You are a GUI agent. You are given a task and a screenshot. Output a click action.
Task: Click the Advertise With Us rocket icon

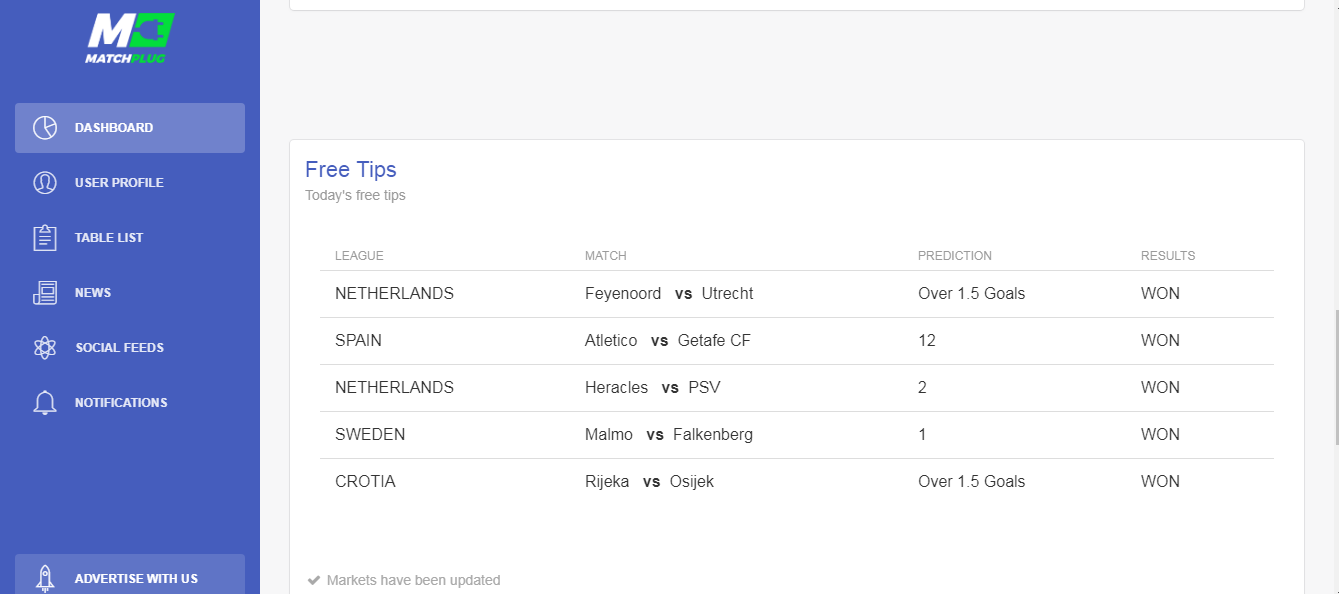[45, 578]
